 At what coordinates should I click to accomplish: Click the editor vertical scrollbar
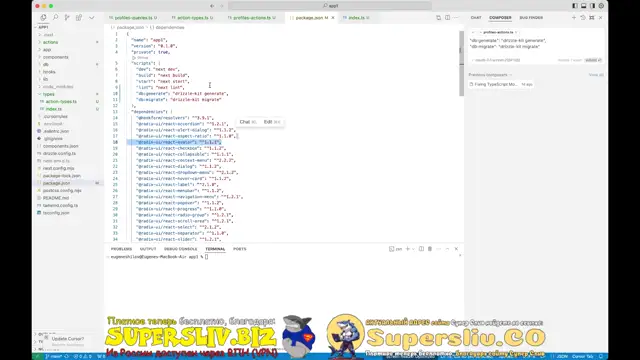(x=462, y=63)
